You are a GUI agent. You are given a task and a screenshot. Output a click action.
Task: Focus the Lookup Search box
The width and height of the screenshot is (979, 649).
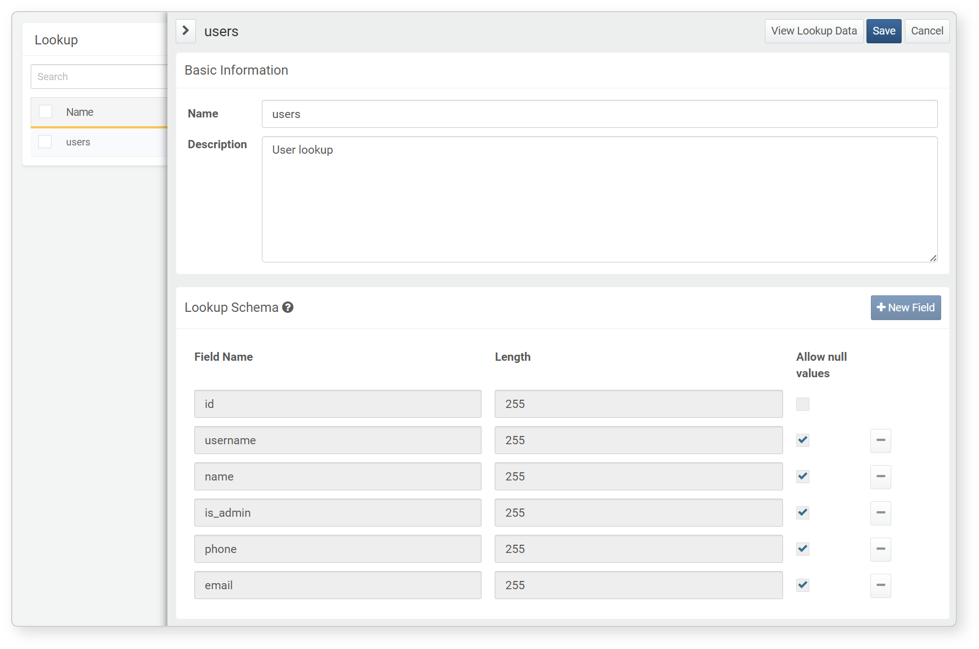point(99,76)
